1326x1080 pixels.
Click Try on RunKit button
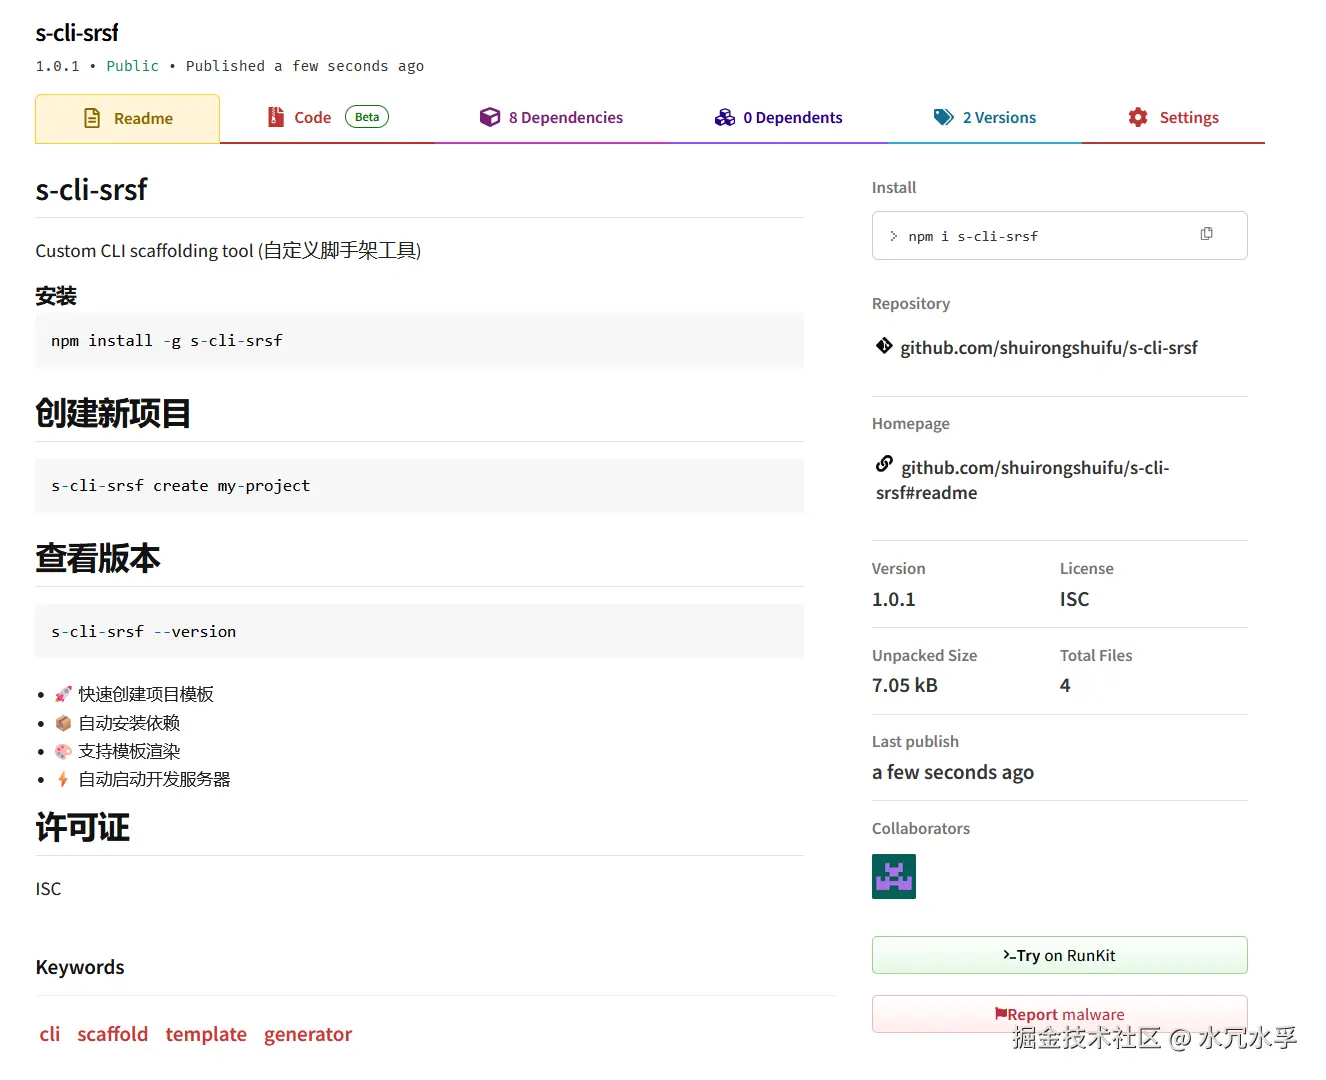(1060, 955)
